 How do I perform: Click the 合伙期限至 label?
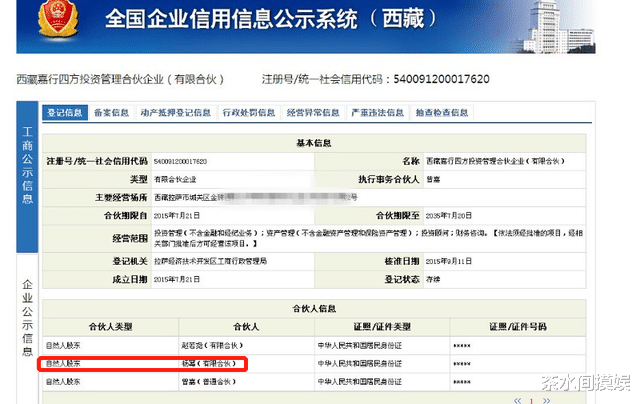click(x=398, y=215)
